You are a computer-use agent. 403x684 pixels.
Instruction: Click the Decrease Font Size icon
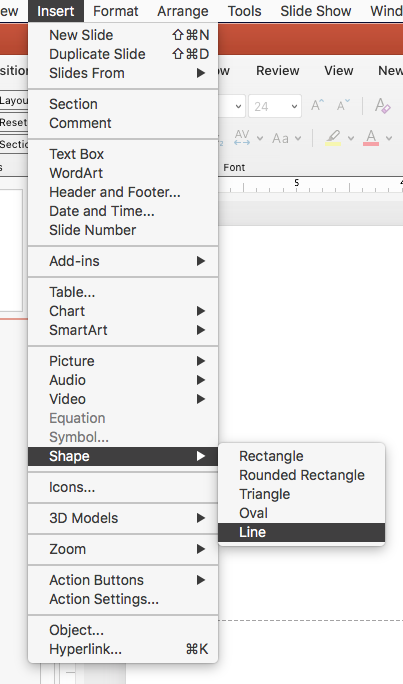pyautogui.click(x=343, y=106)
